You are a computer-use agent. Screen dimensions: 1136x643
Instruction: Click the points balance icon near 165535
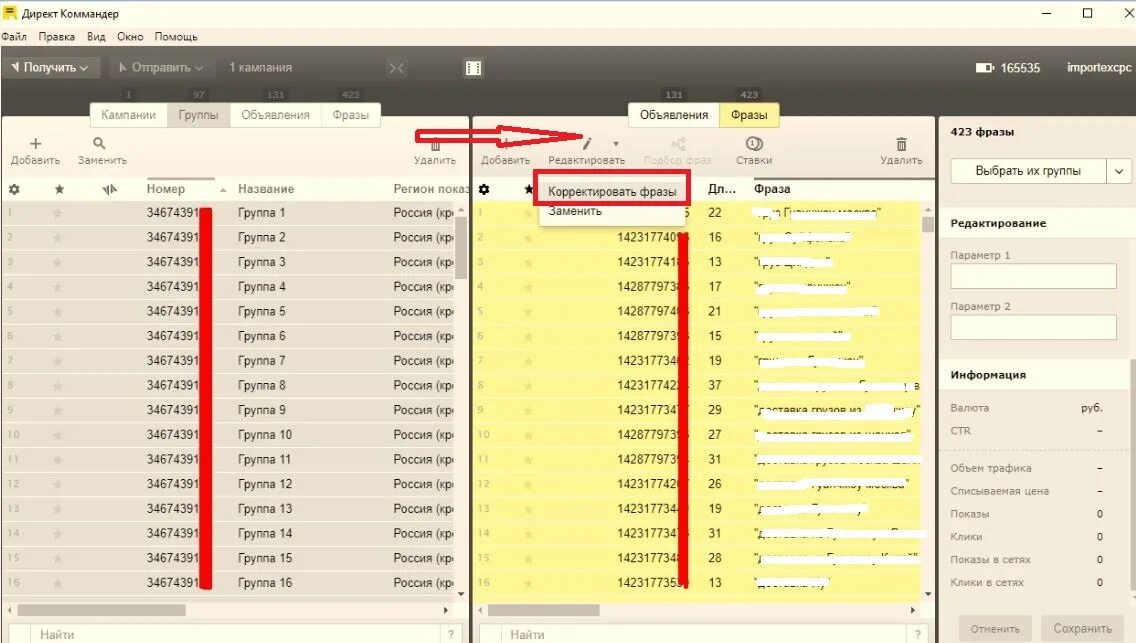point(985,67)
